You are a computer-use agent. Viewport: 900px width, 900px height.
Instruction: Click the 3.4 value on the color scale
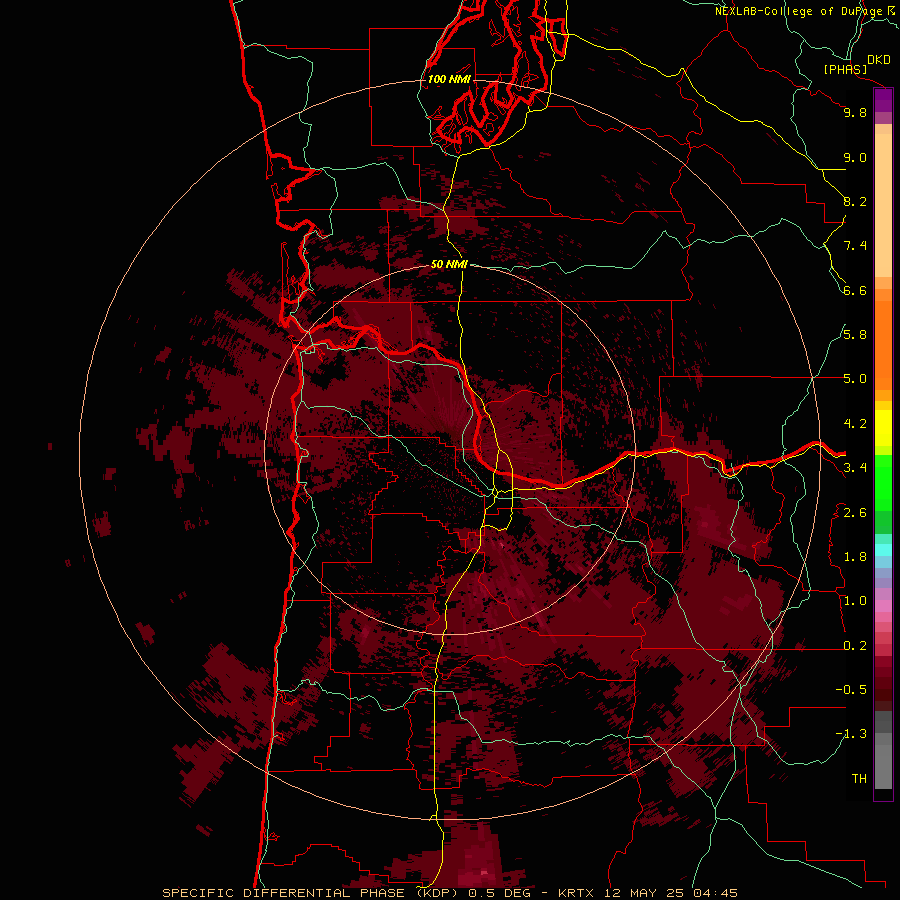[x=855, y=468]
